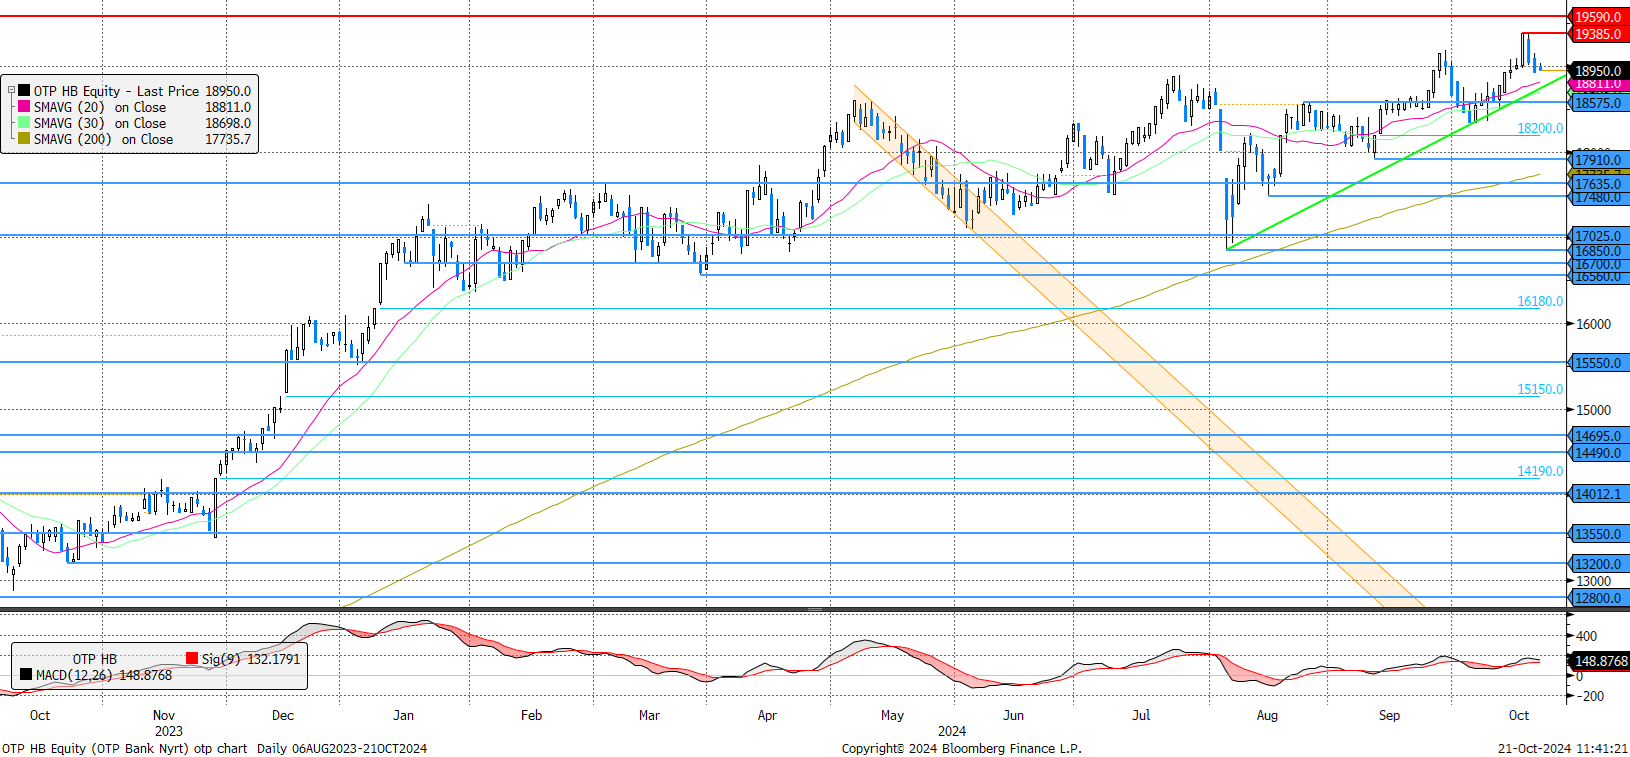Viewport: 1630px width, 757px height.
Task: Click the 18200.0 line annotation
Action: [x=1540, y=128]
